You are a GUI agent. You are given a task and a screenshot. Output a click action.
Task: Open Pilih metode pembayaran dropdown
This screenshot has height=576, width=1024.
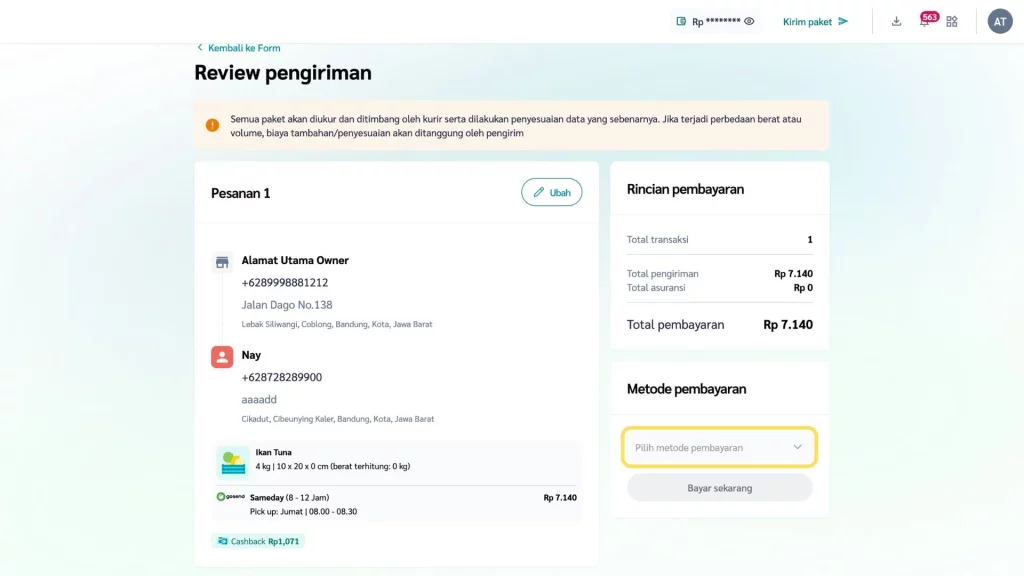click(x=708, y=447)
